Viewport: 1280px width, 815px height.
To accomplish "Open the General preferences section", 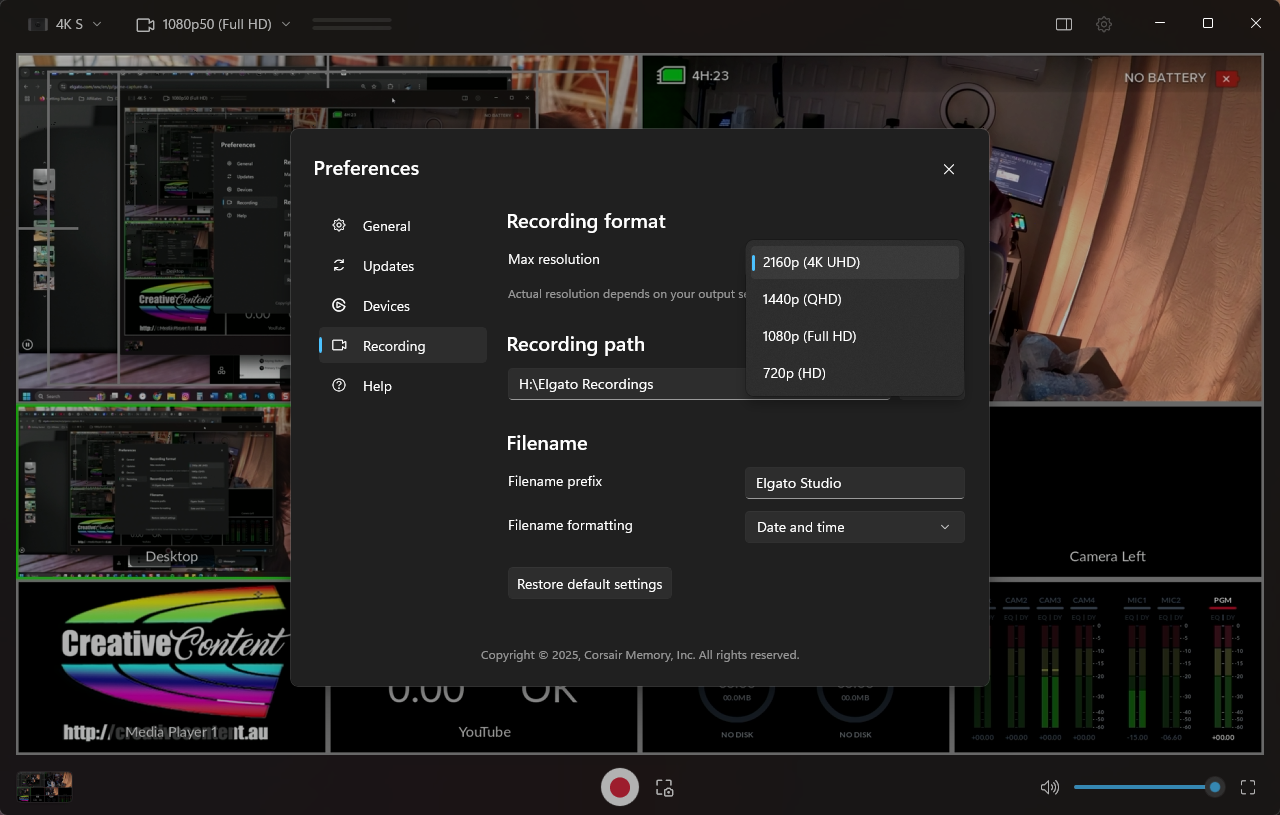I will (x=402, y=226).
